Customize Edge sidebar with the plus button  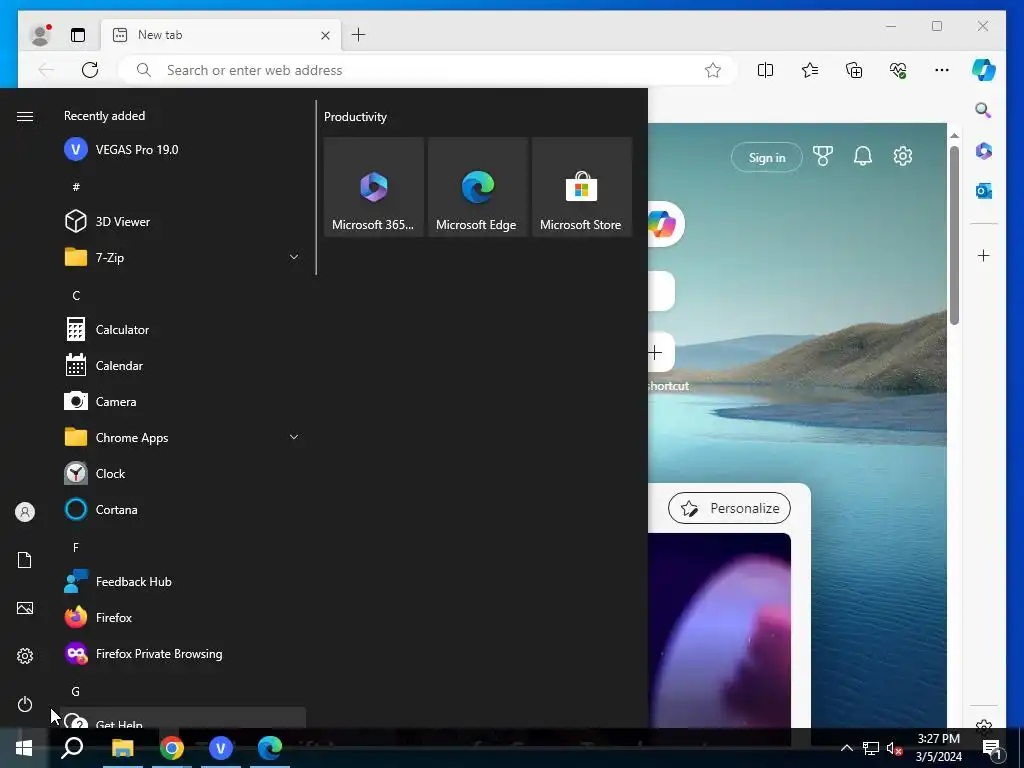(984, 255)
